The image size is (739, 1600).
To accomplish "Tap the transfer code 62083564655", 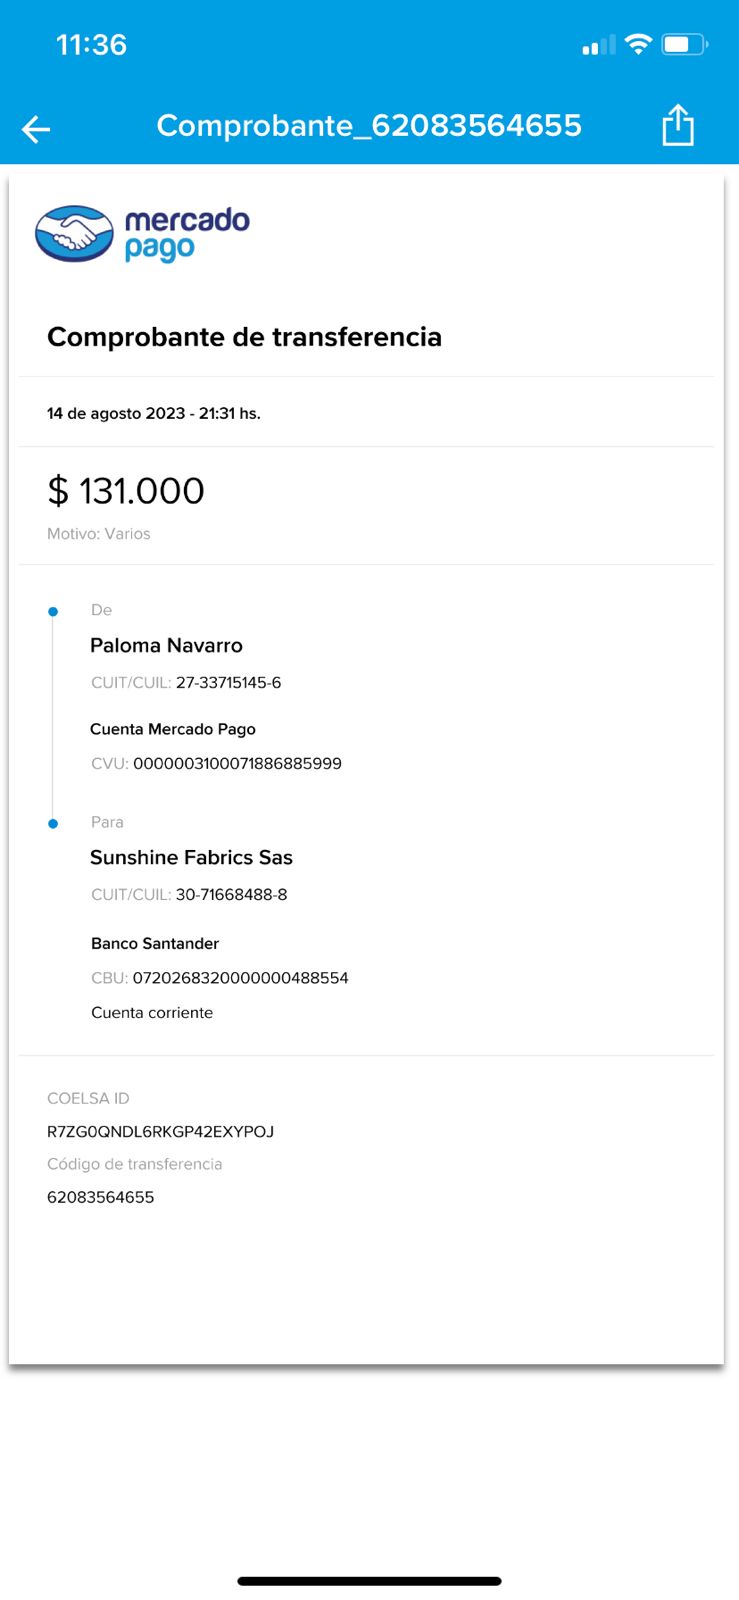I will click(x=100, y=1198).
